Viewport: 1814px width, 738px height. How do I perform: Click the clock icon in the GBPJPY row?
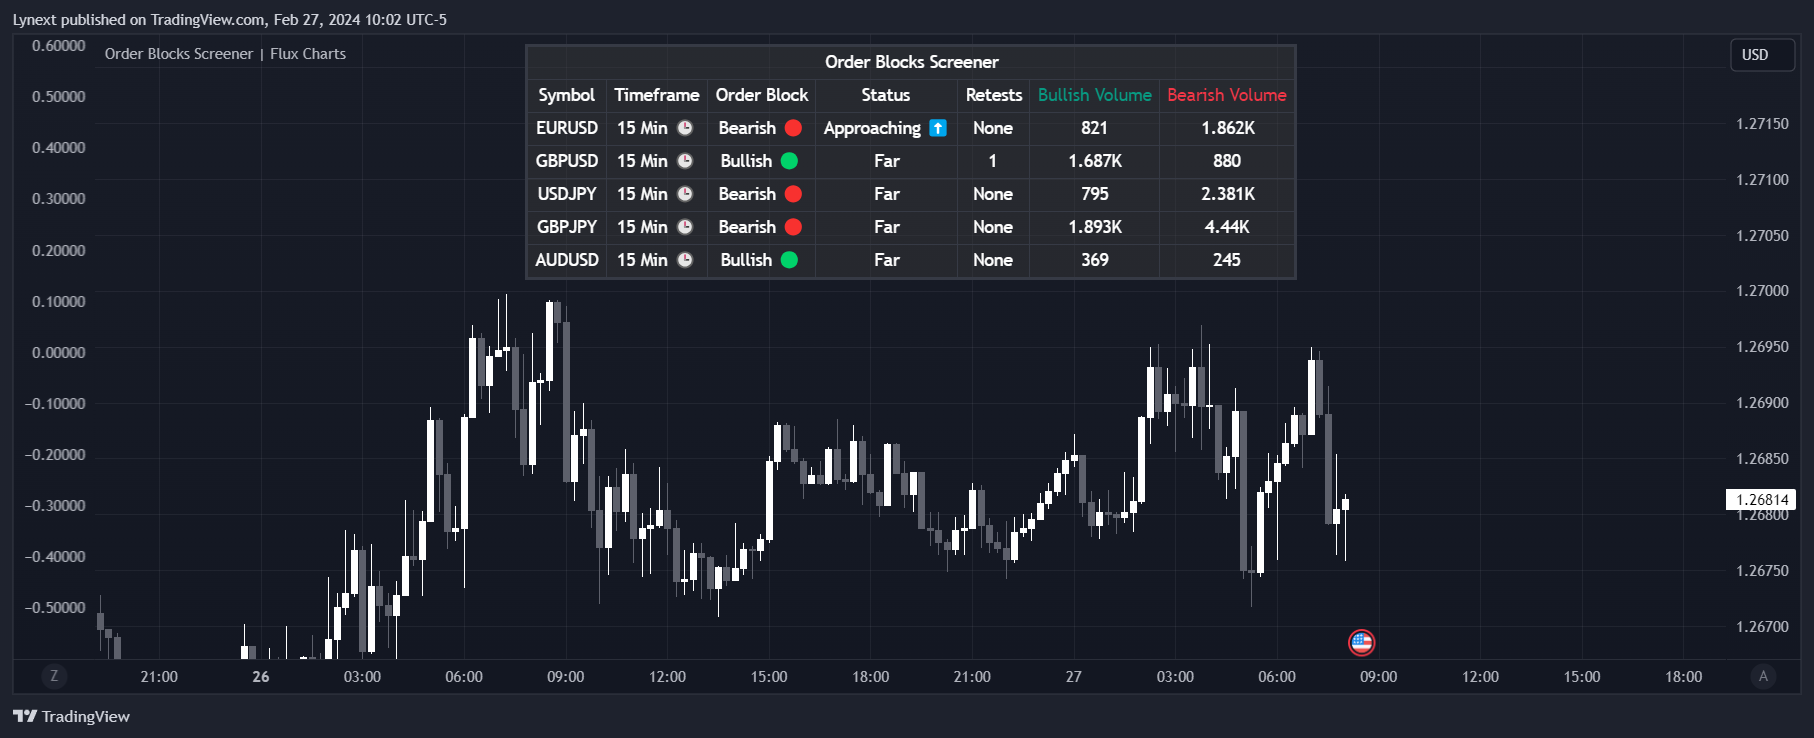tap(685, 227)
